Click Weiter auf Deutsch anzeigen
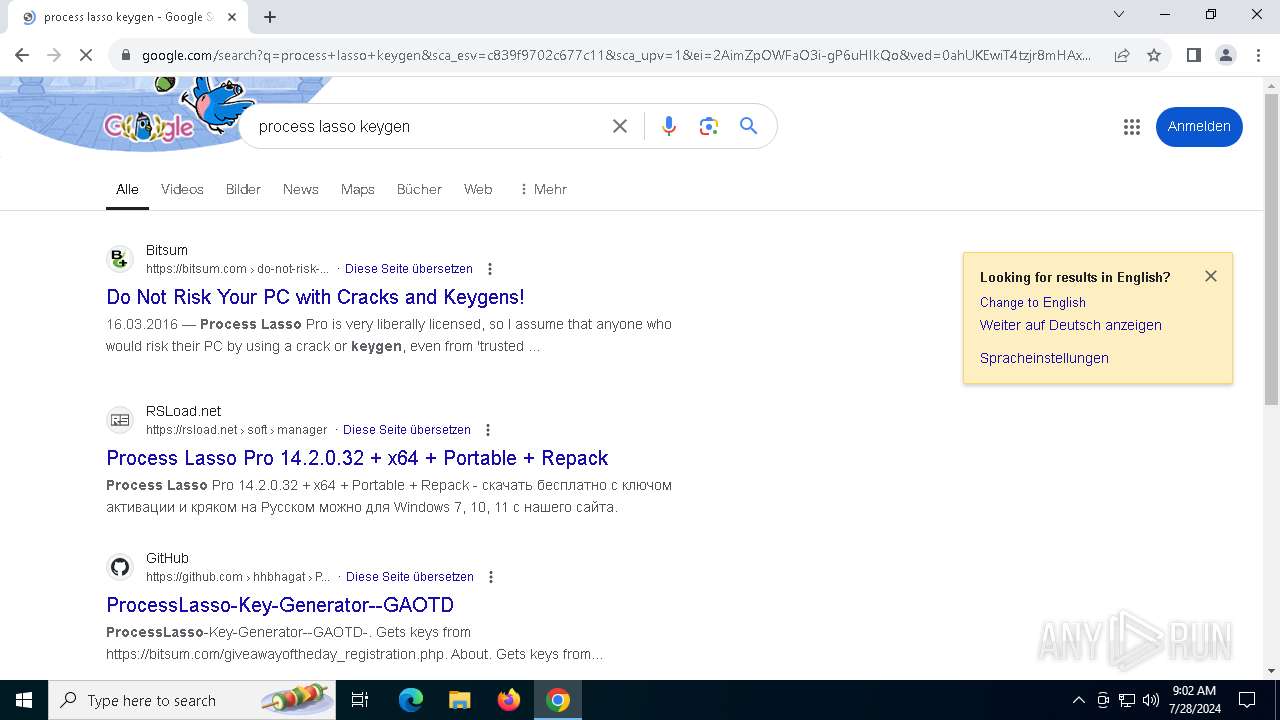 pyautogui.click(x=1071, y=325)
